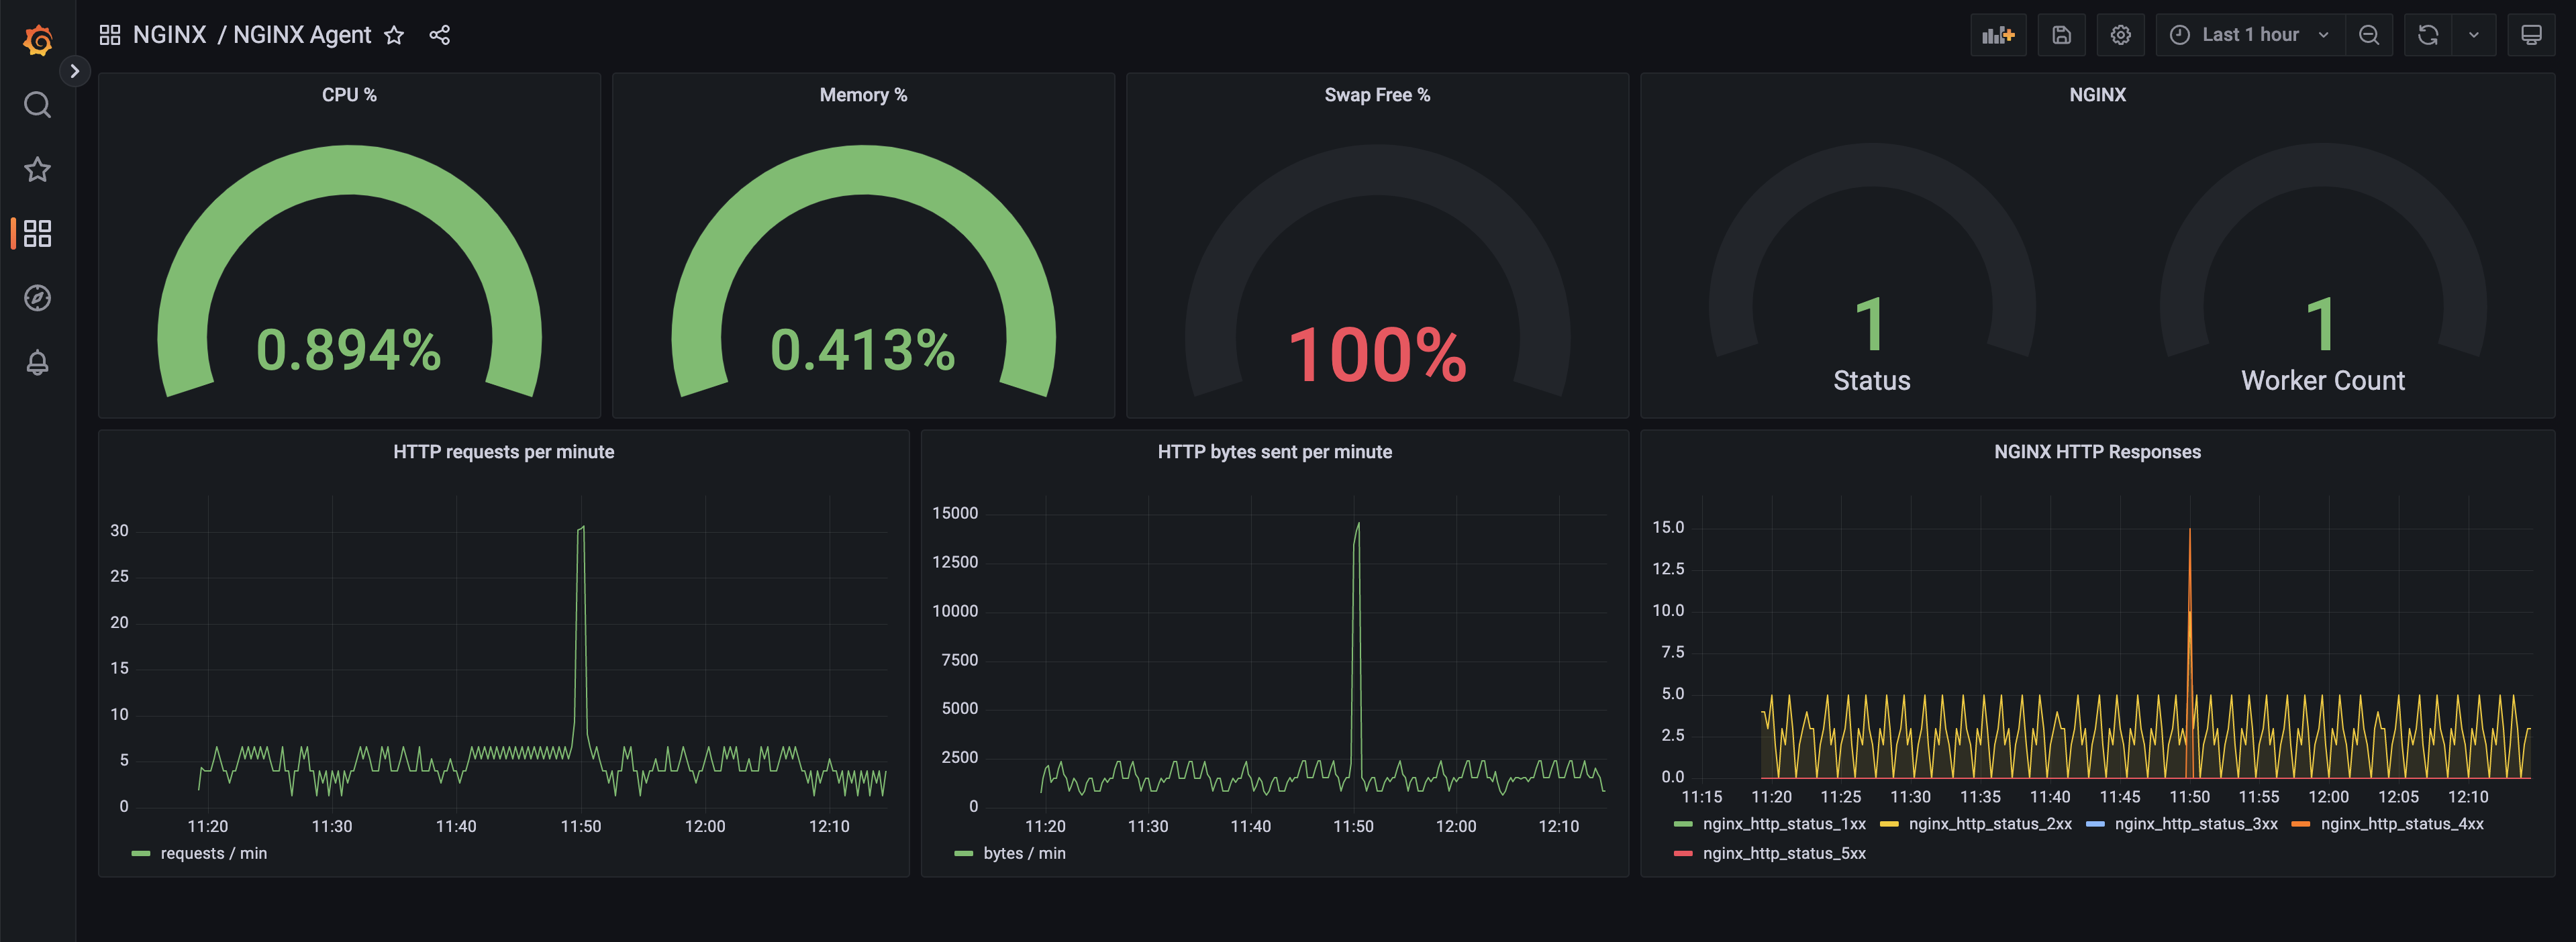The image size is (2576, 942).
Task: Open the refresh interval dropdown
Action: click(x=2475, y=34)
